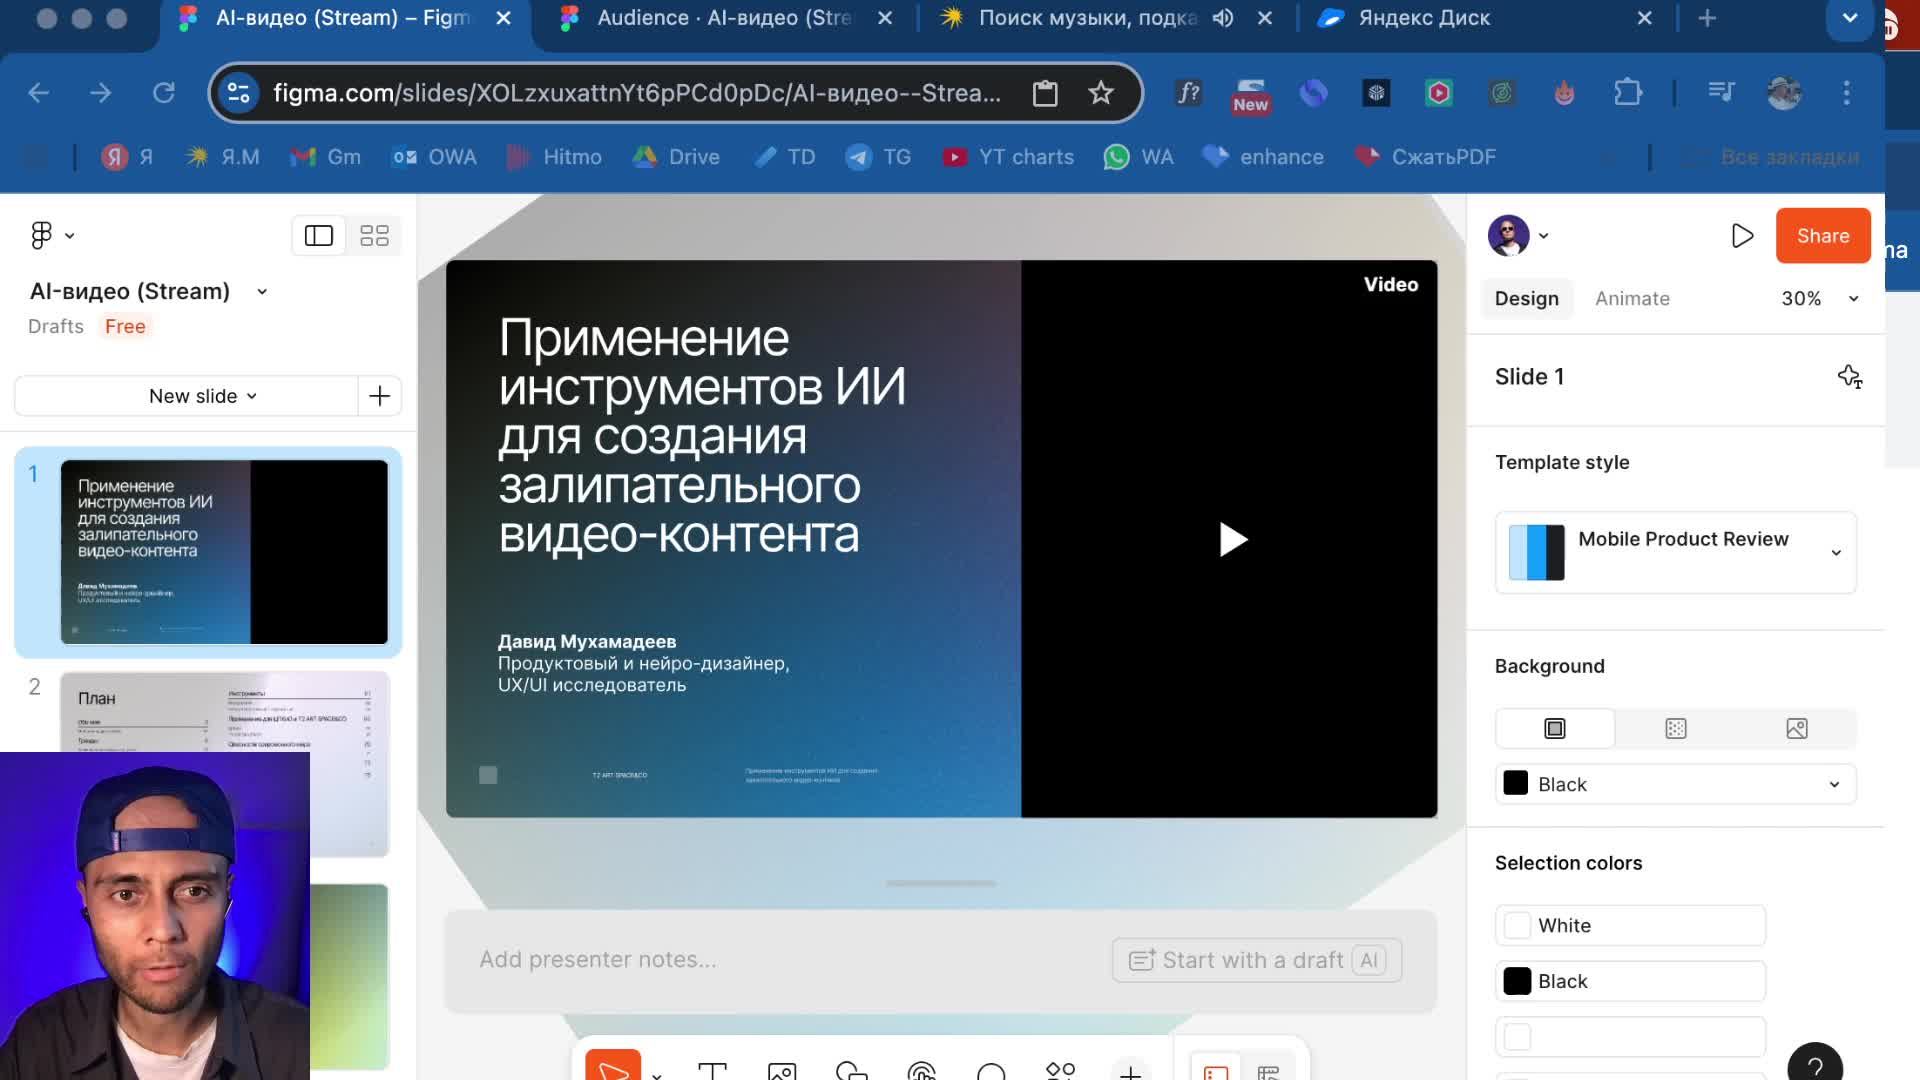Choose the image background type icon
The image size is (1920, 1080).
1796,729
